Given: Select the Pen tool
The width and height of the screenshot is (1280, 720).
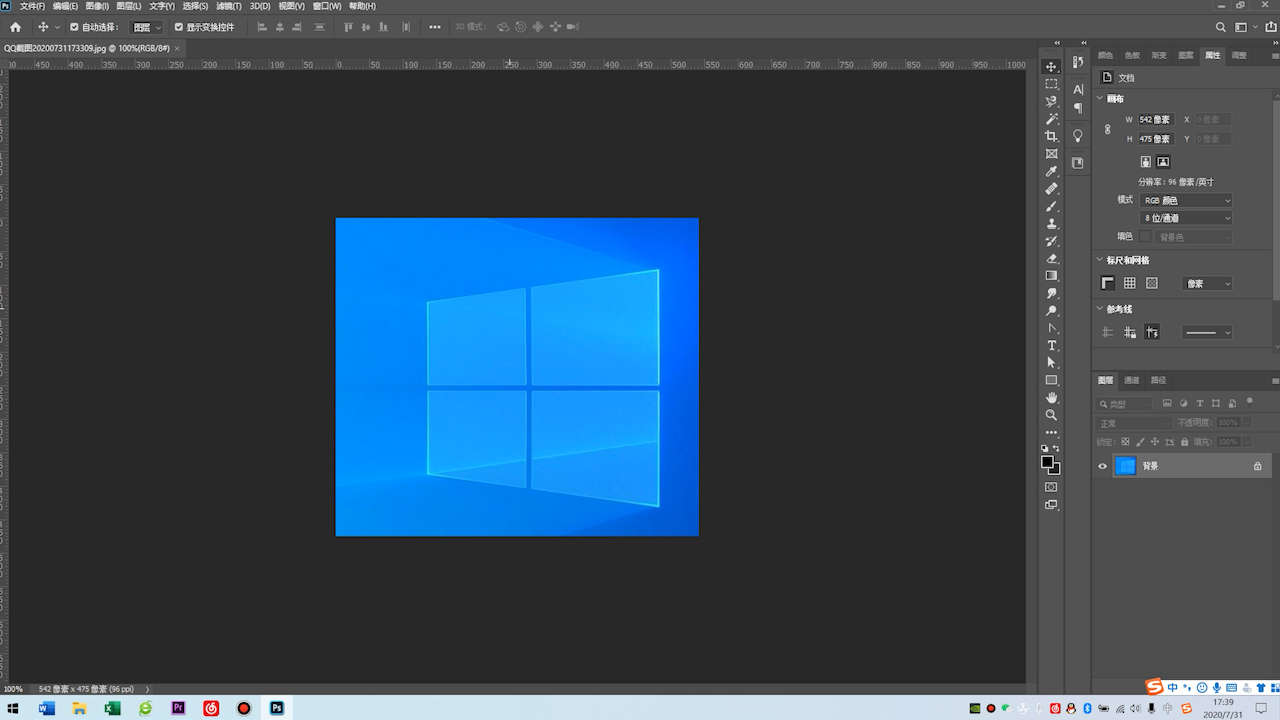Looking at the screenshot, I should point(1051,328).
